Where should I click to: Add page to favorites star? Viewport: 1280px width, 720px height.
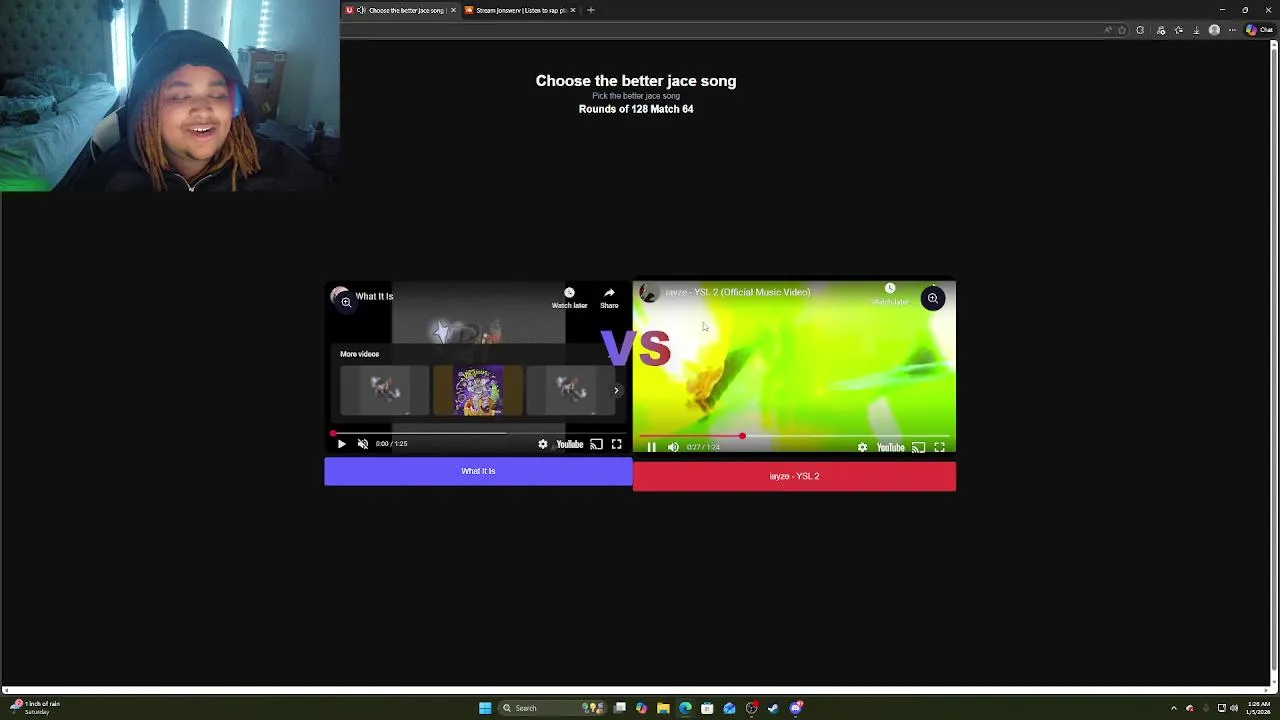[x=1122, y=30]
